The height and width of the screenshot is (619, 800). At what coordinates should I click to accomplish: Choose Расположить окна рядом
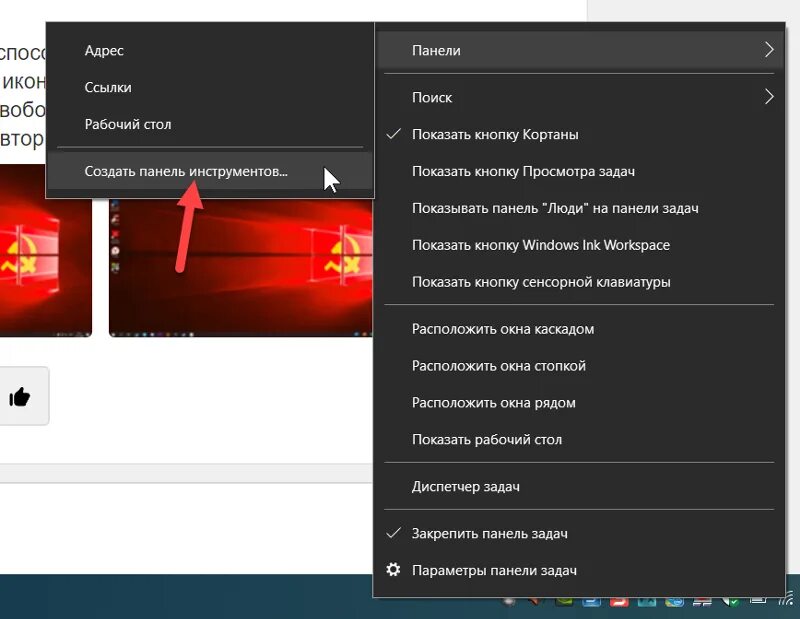tap(579, 403)
